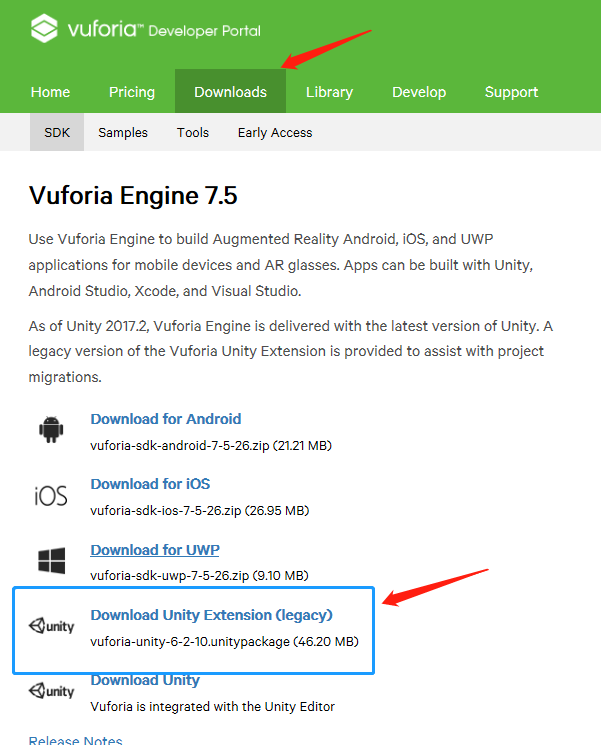Navigate to the Develop menu

click(419, 92)
